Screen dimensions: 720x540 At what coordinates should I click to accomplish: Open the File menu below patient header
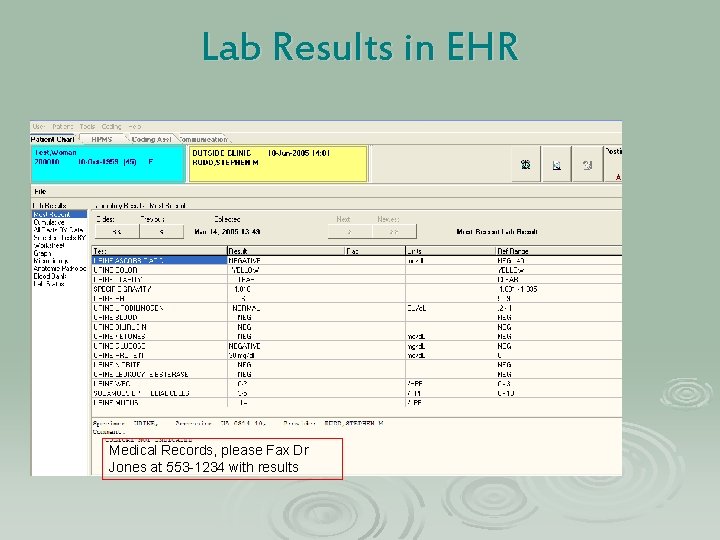point(40,191)
